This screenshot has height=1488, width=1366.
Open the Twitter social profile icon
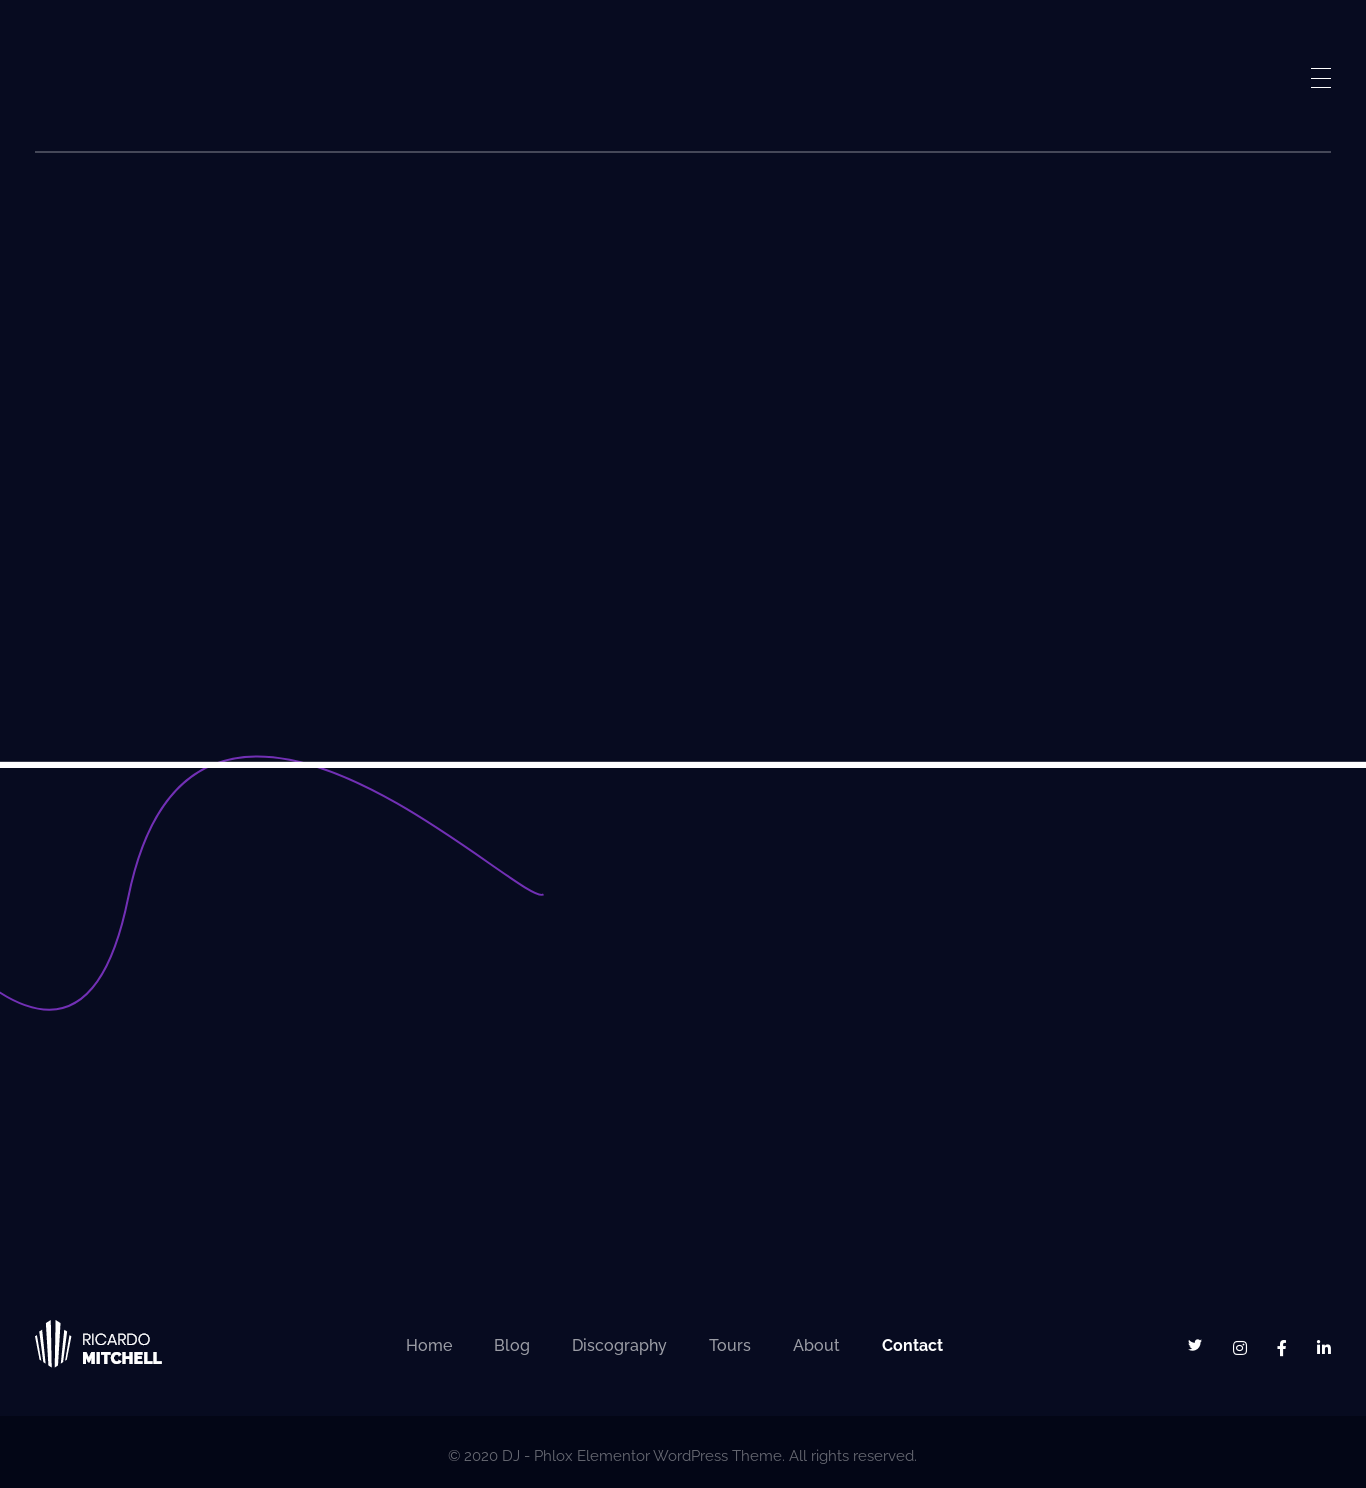click(1194, 1345)
